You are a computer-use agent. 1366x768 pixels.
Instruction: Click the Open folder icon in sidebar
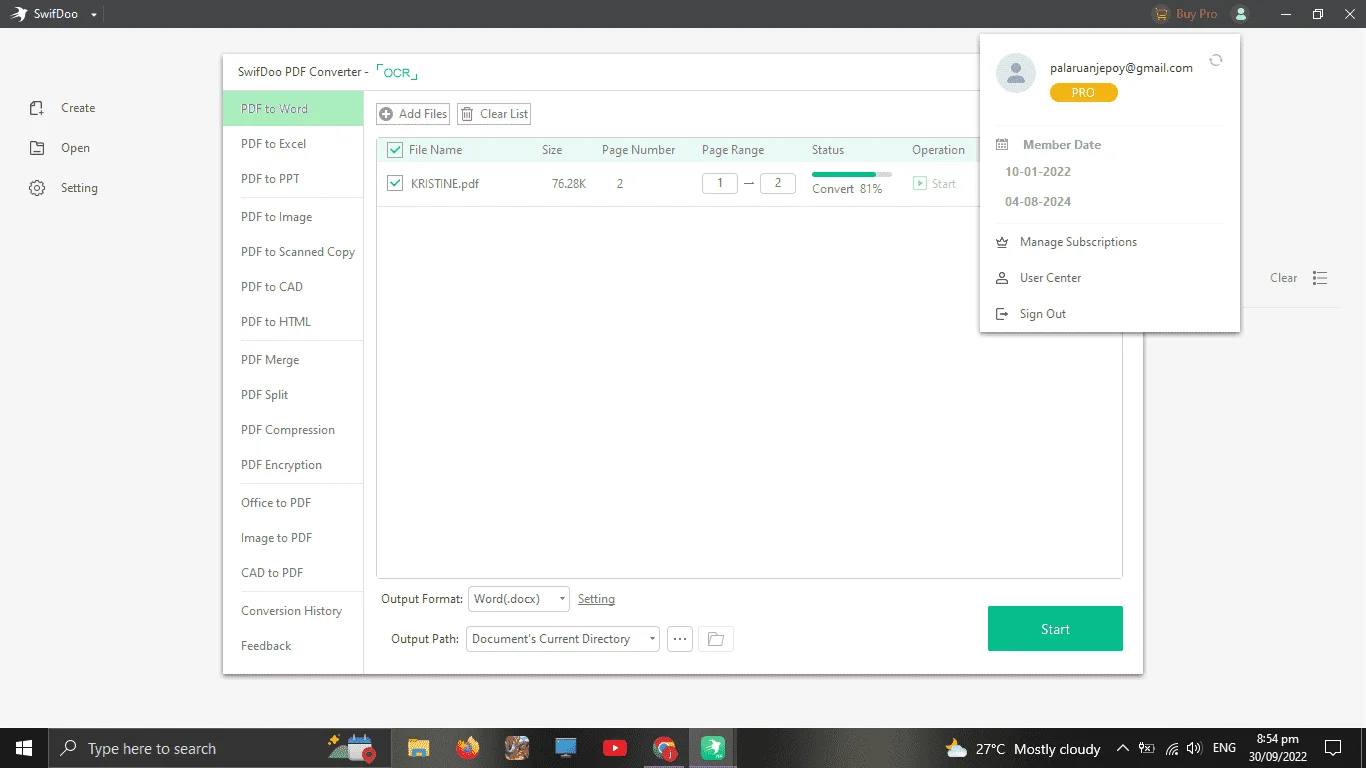(37, 148)
